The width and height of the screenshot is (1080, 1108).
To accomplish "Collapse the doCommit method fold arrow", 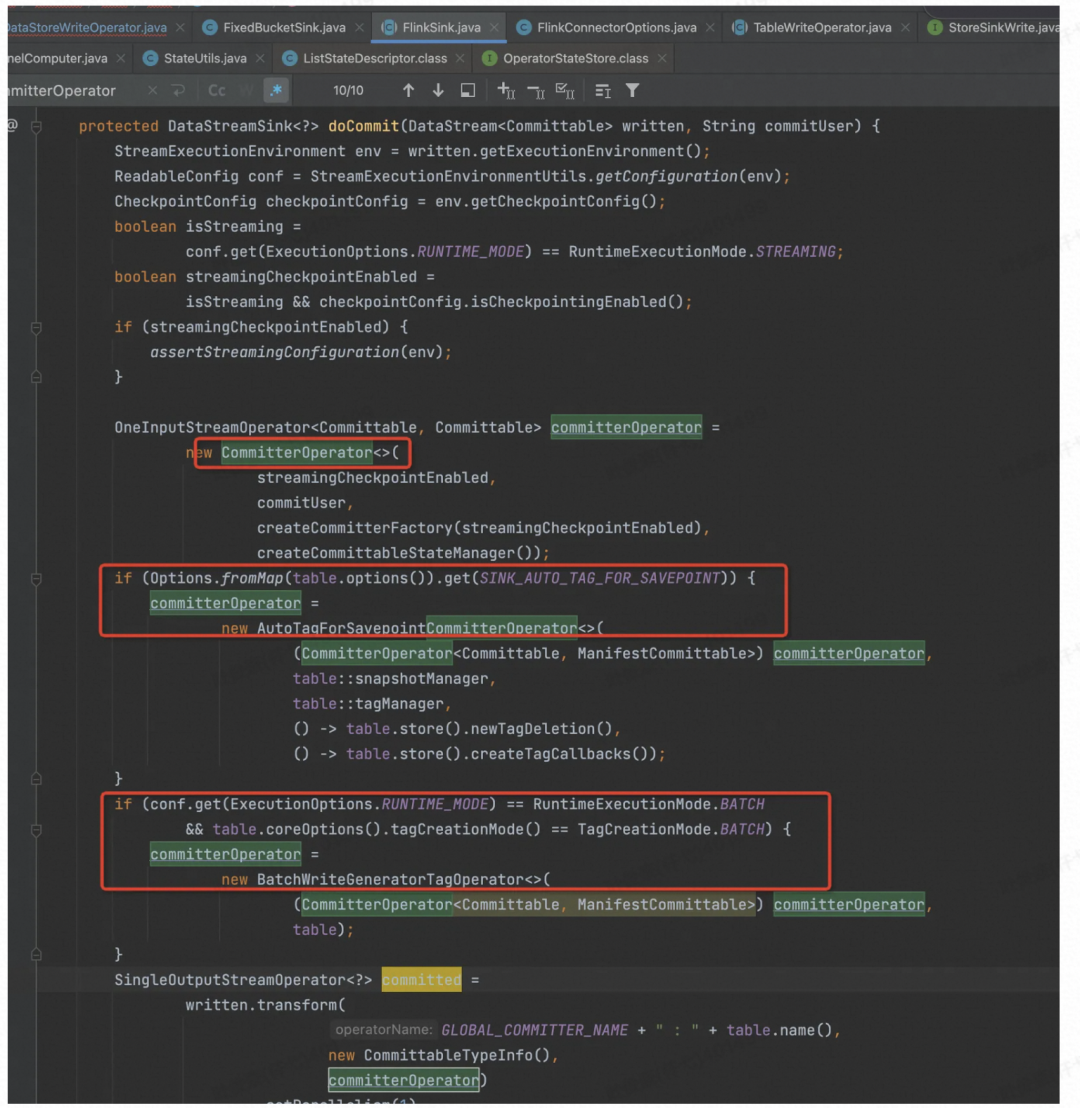I will click(x=35, y=126).
